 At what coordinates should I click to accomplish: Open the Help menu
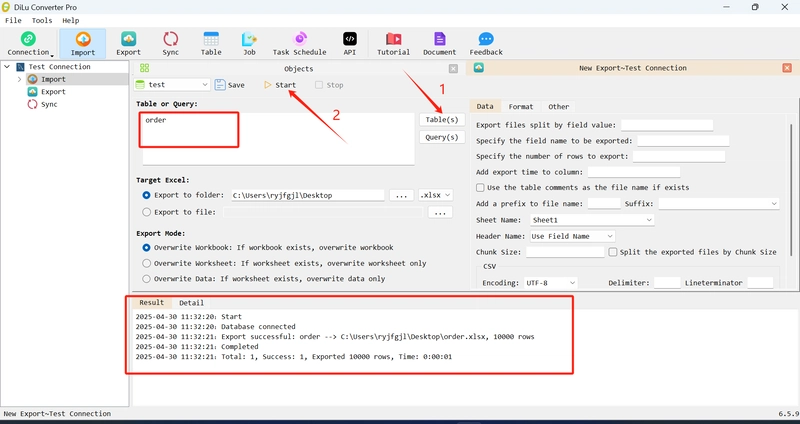(x=70, y=20)
